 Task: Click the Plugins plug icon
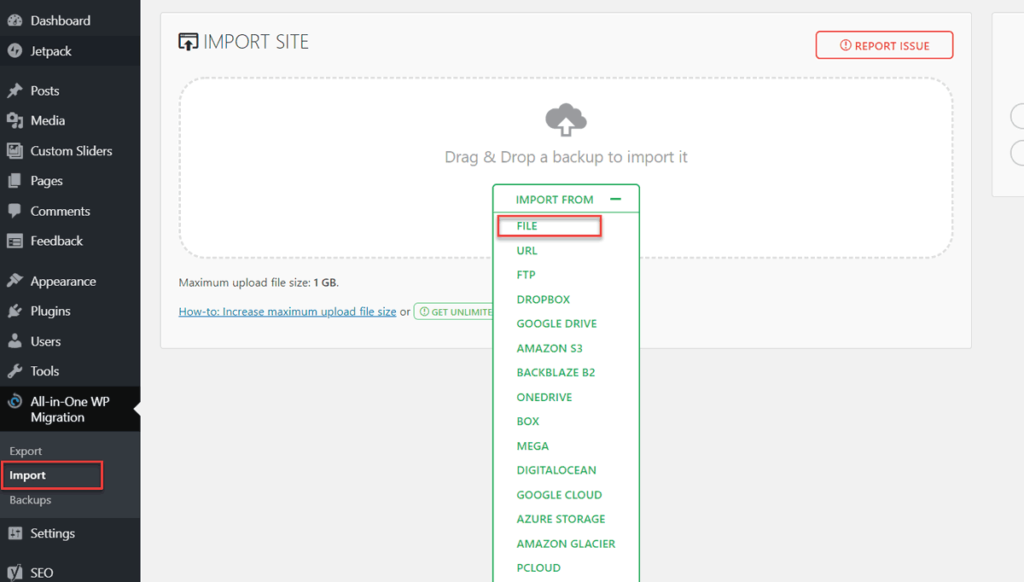click(x=14, y=311)
